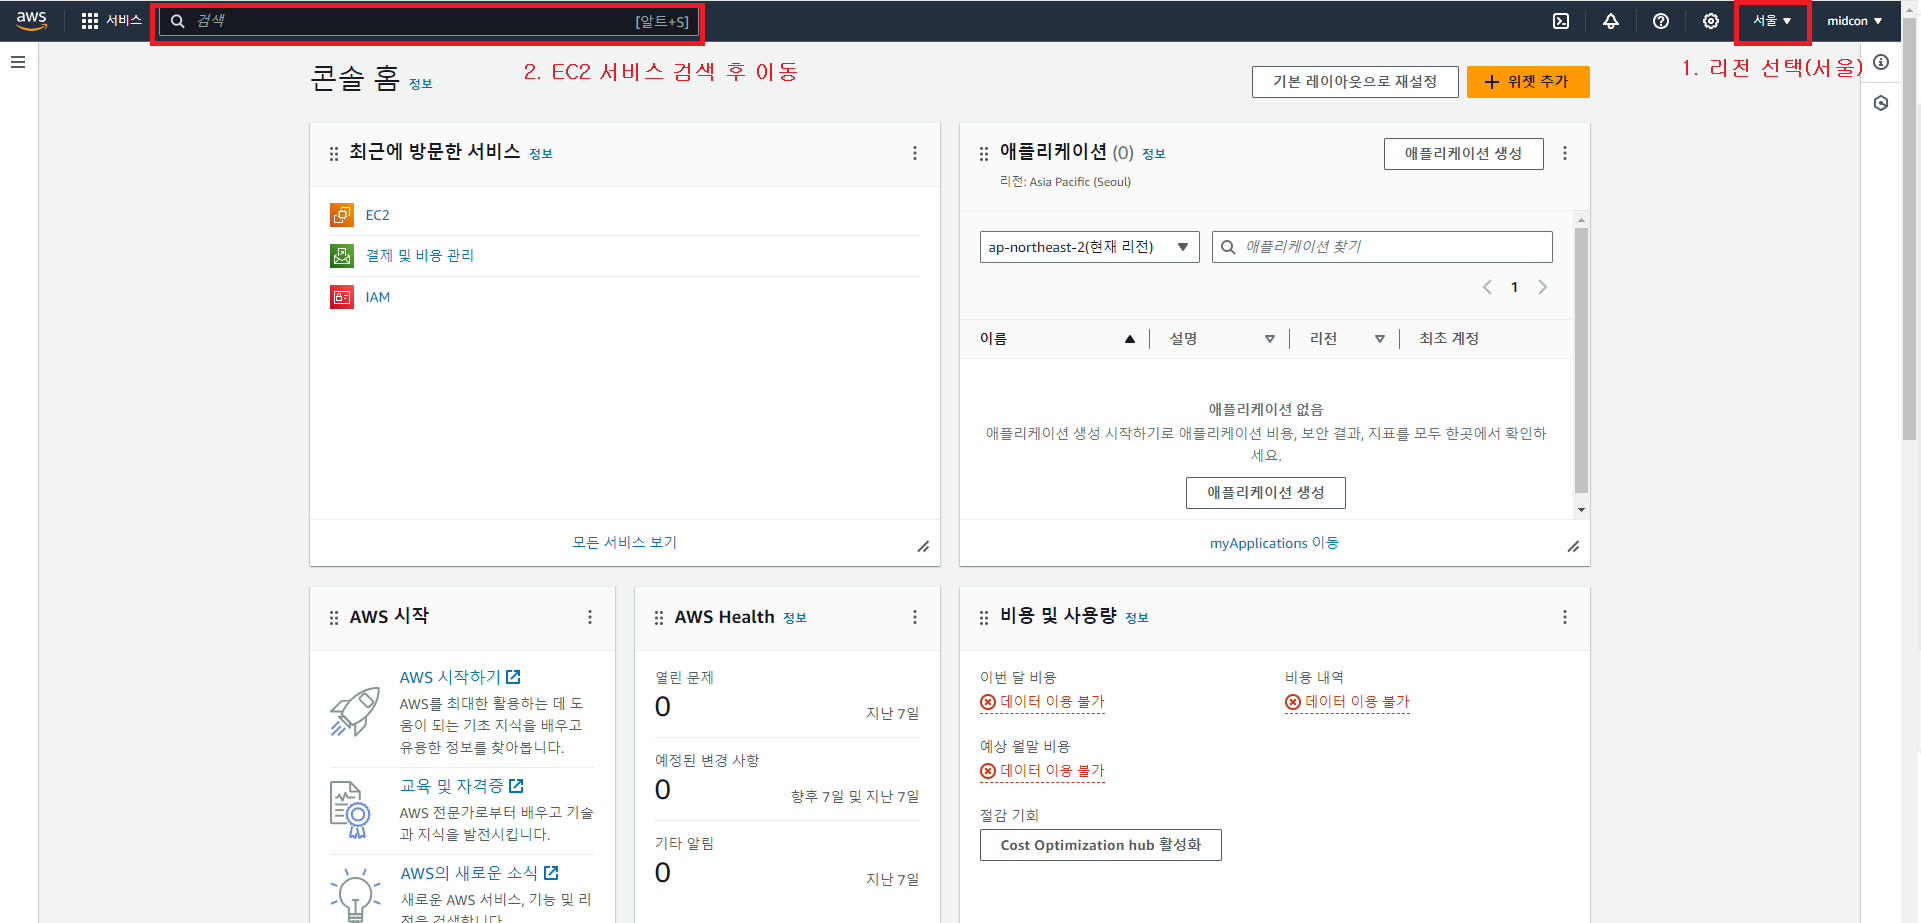
Task: Open 비용 및 사용량 widget three-dot menu
Action: (x=1565, y=617)
